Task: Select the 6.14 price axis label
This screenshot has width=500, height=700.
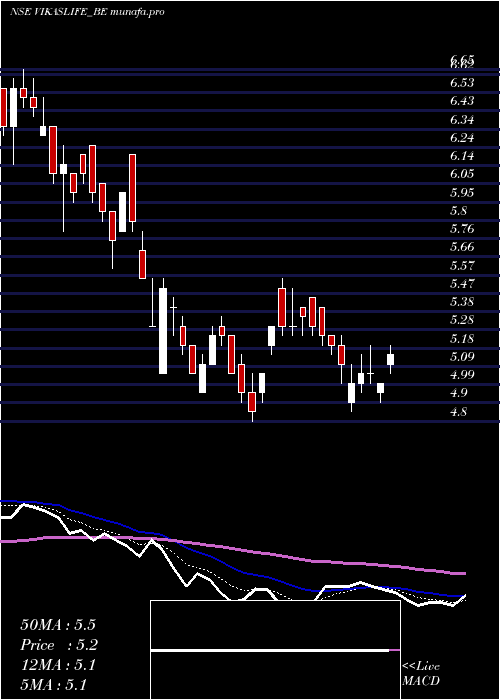Action: pyautogui.click(x=462, y=156)
